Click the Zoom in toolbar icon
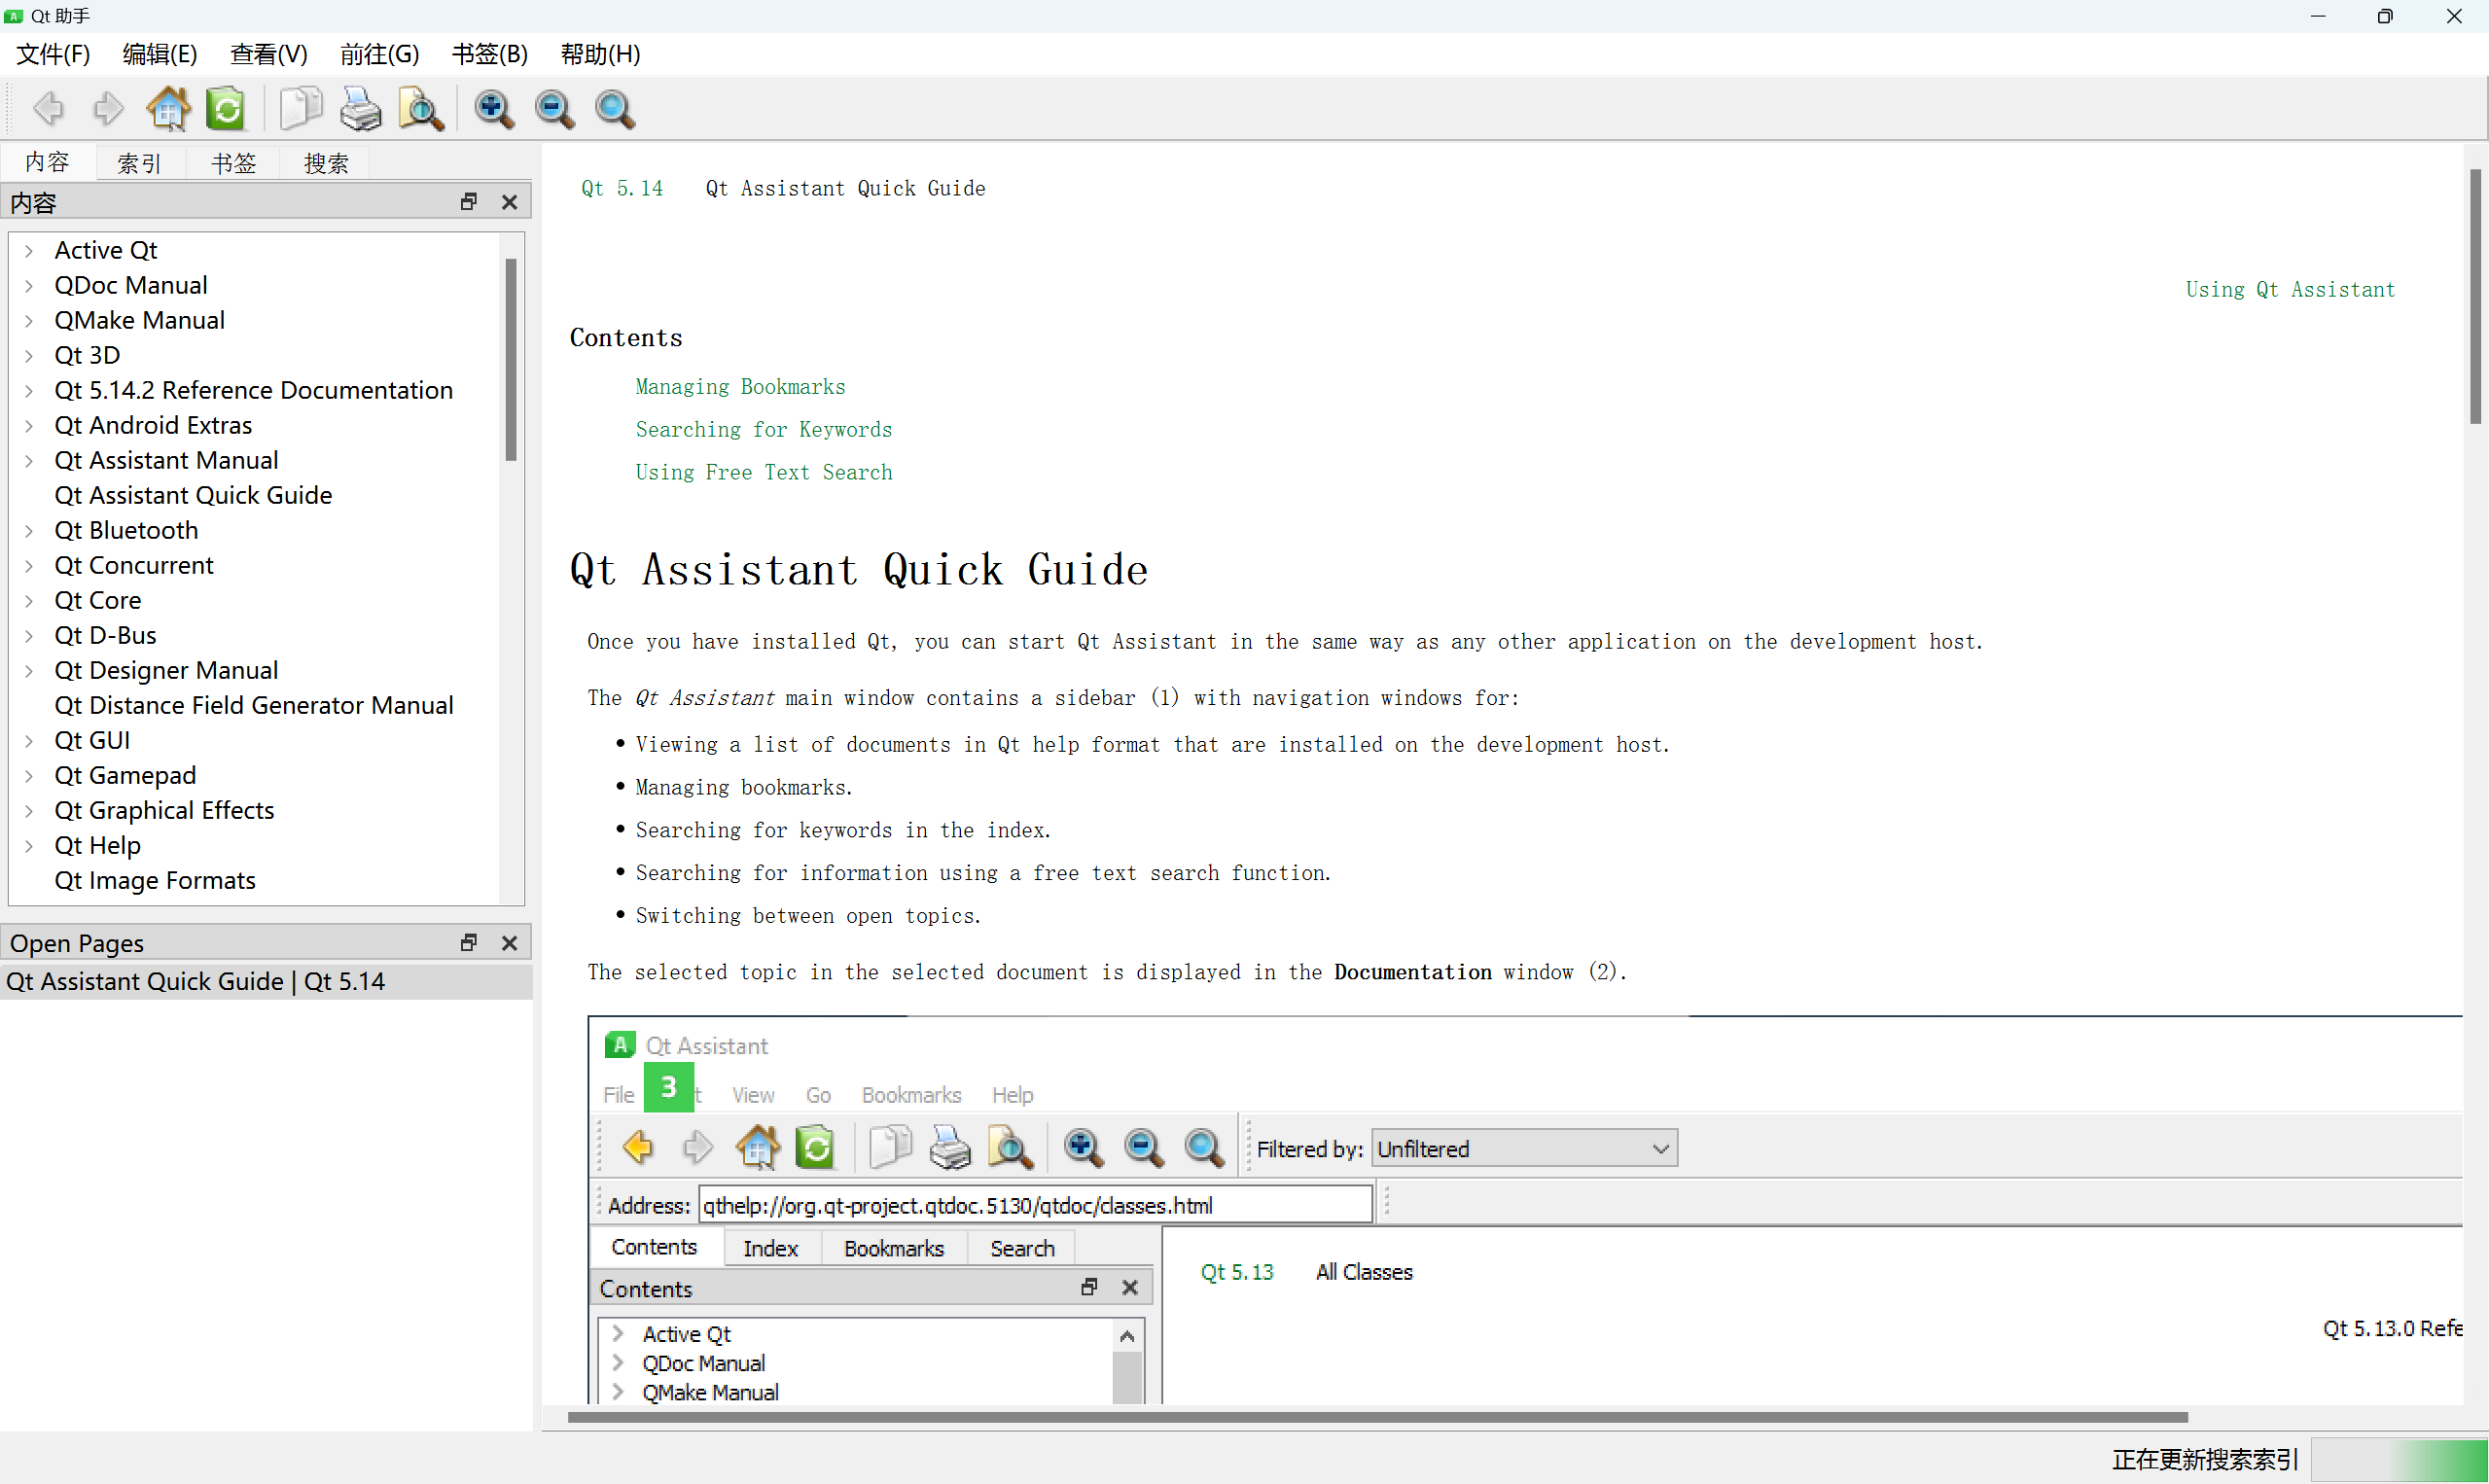Viewport: 2489px width, 1484px height. click(494, 109)
